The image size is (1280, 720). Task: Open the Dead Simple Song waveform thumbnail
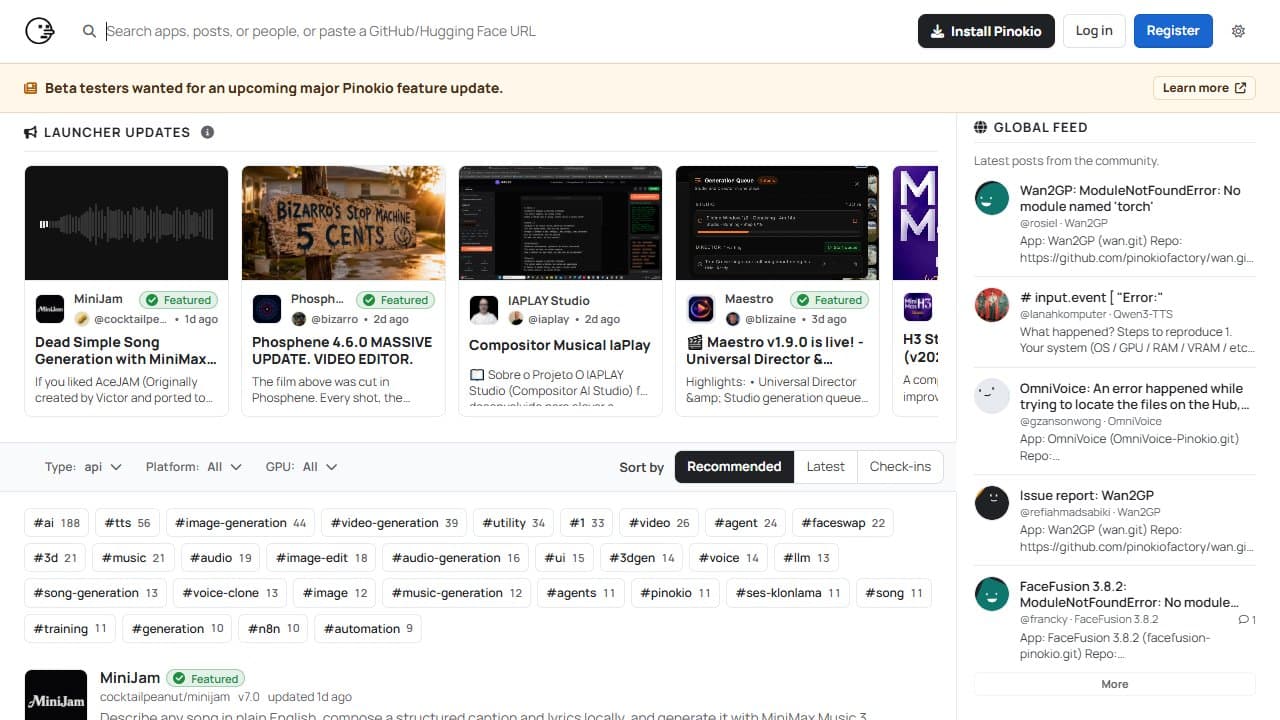click(x=127, y=223)
